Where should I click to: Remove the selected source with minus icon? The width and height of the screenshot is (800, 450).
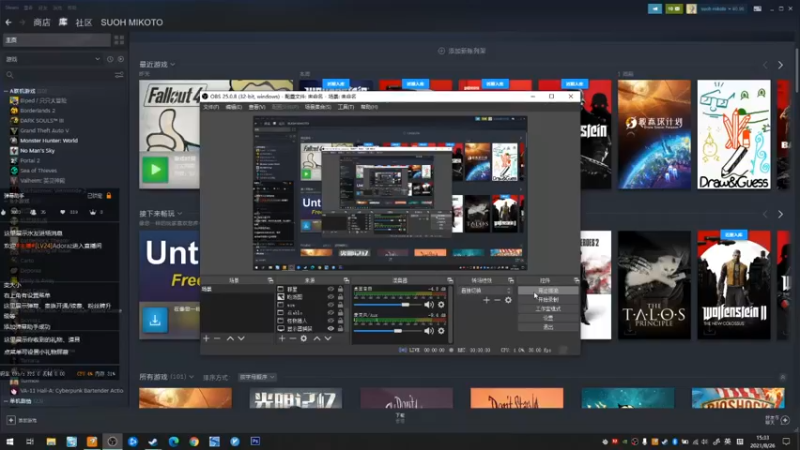[x=292, y=338]
